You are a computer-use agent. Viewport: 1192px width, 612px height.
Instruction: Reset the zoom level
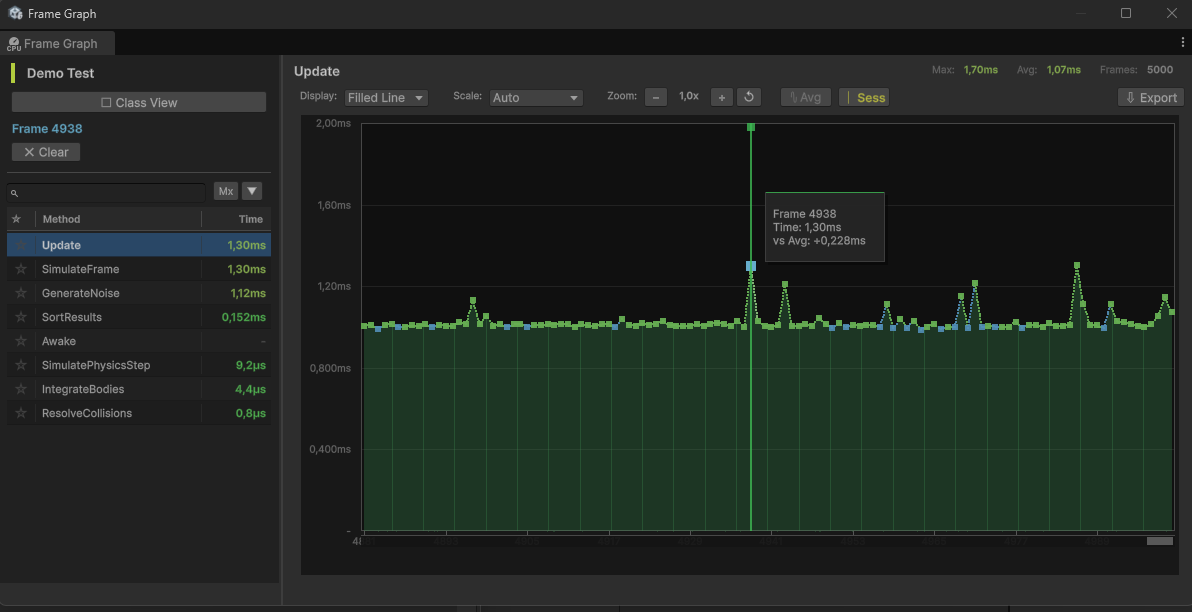[749, 97]
